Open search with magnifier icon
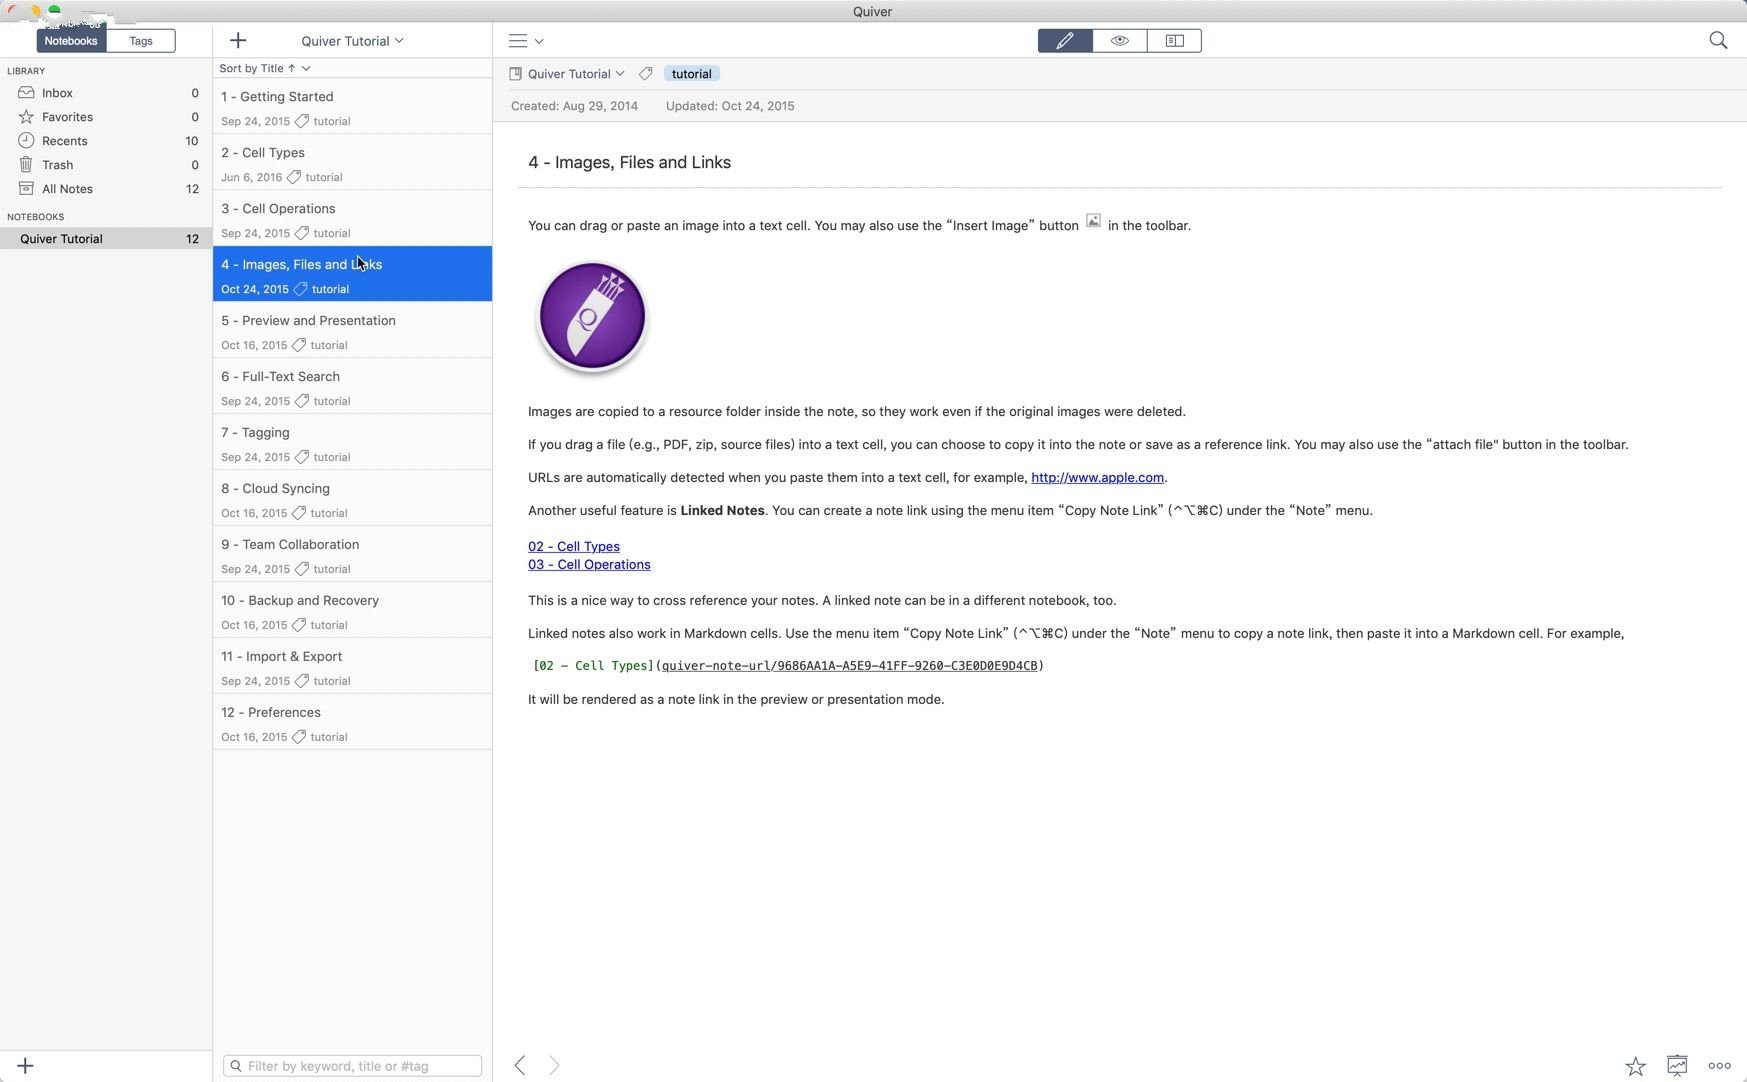1747x1082 pixels. 1718,41
